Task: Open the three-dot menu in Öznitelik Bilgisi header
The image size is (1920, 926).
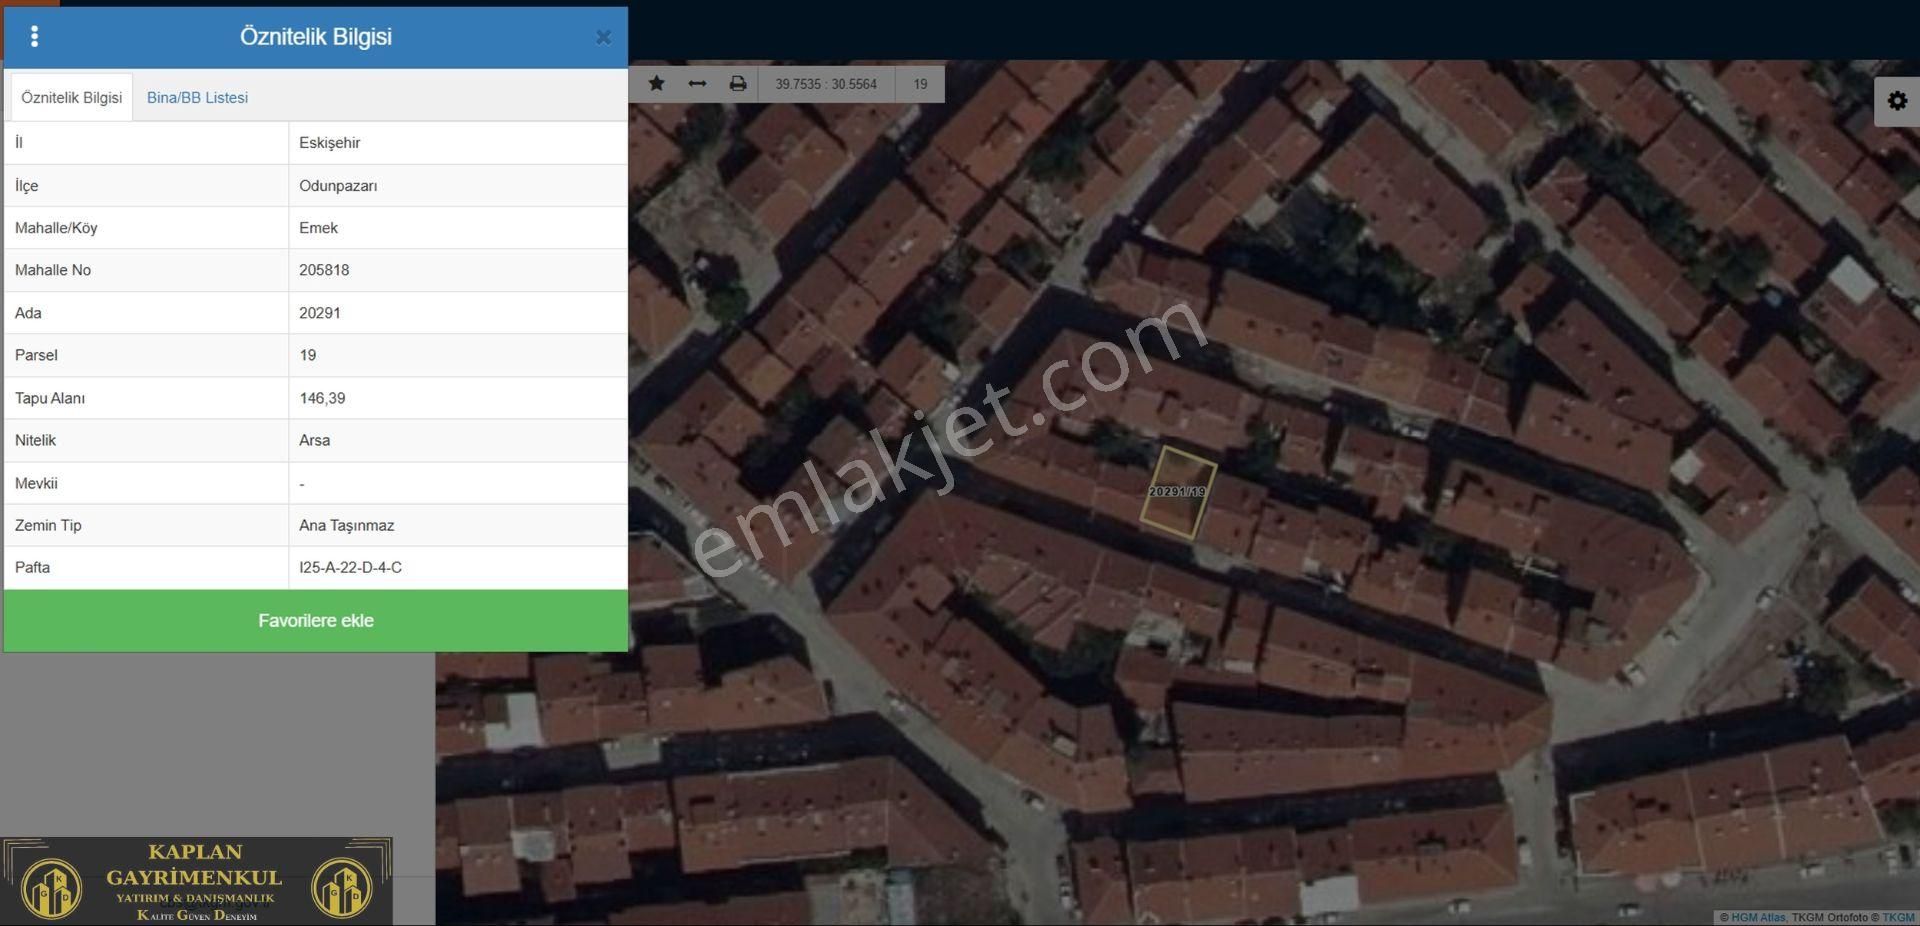Action: coord(35,37)
